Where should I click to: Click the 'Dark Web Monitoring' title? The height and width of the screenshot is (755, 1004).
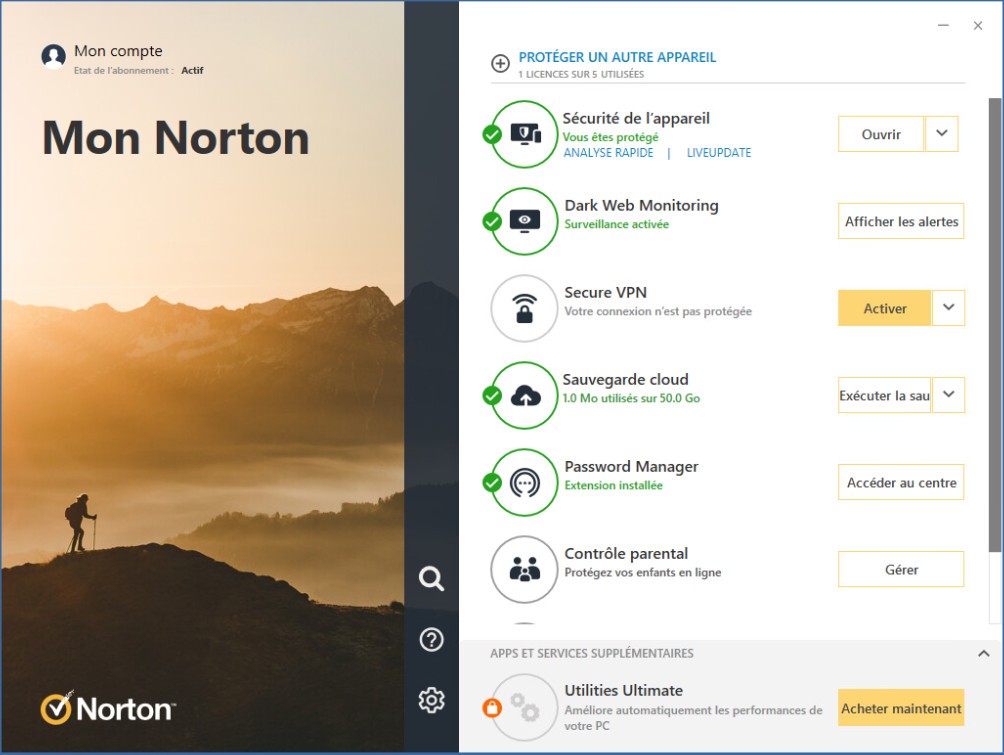642,206
